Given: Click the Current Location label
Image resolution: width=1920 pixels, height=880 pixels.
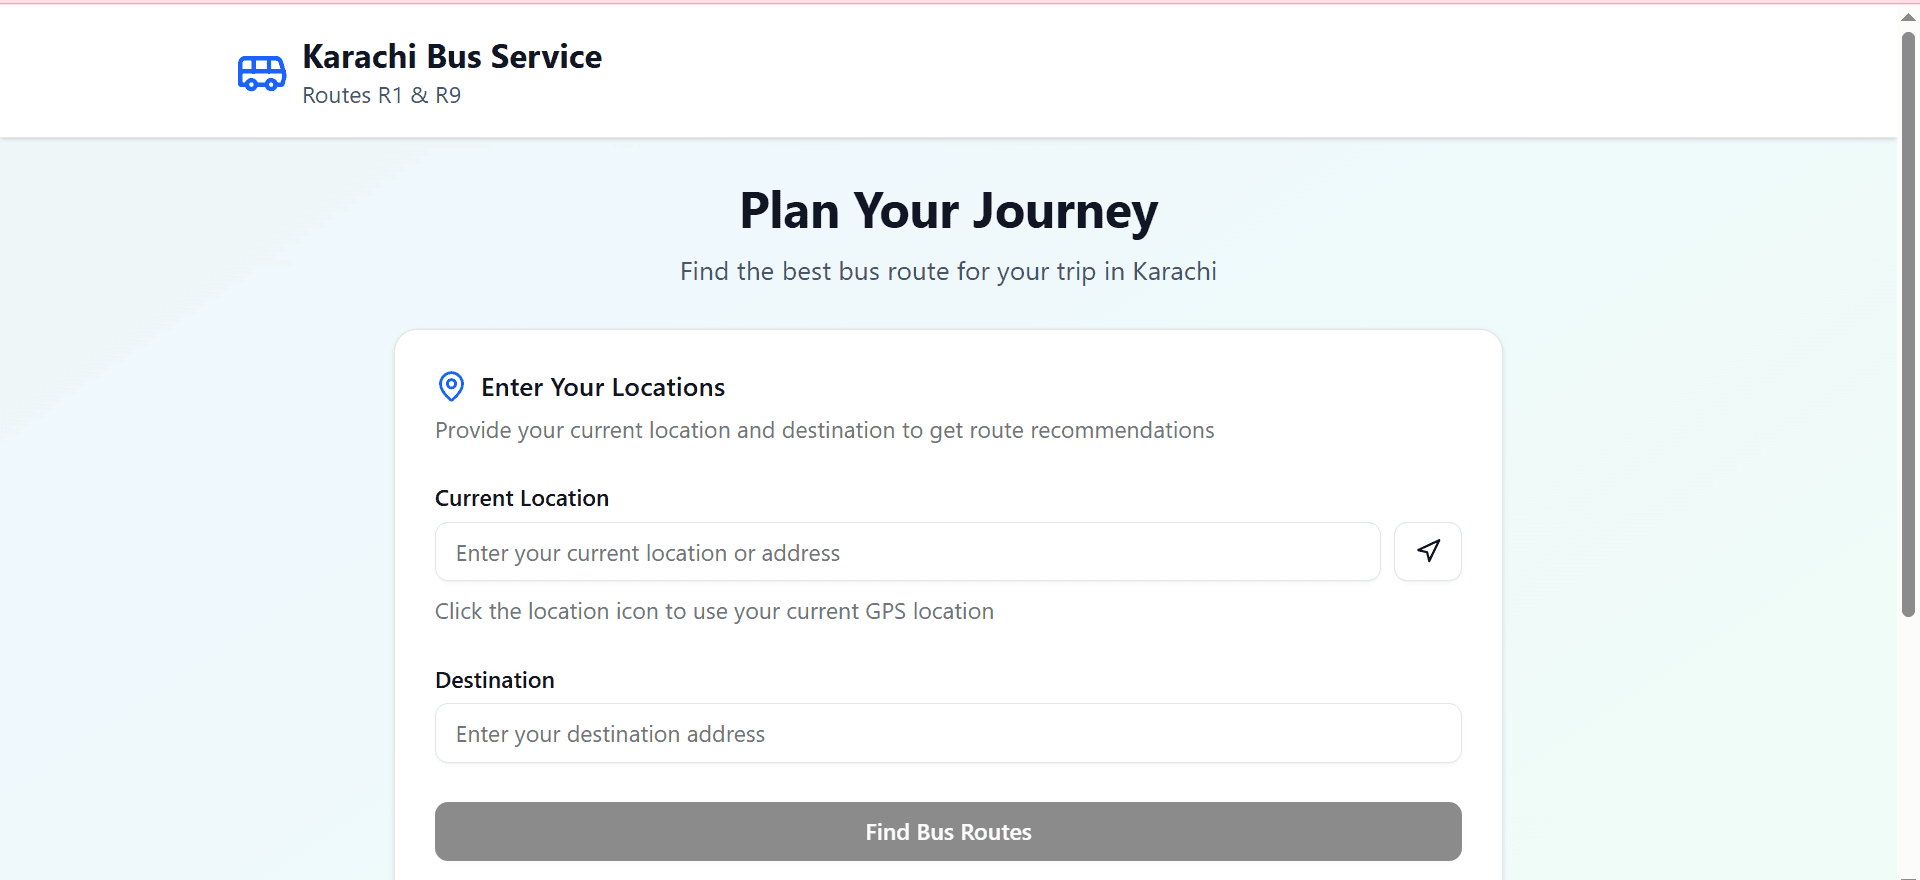Looking at the screenshot, I should tap(521, 499).
